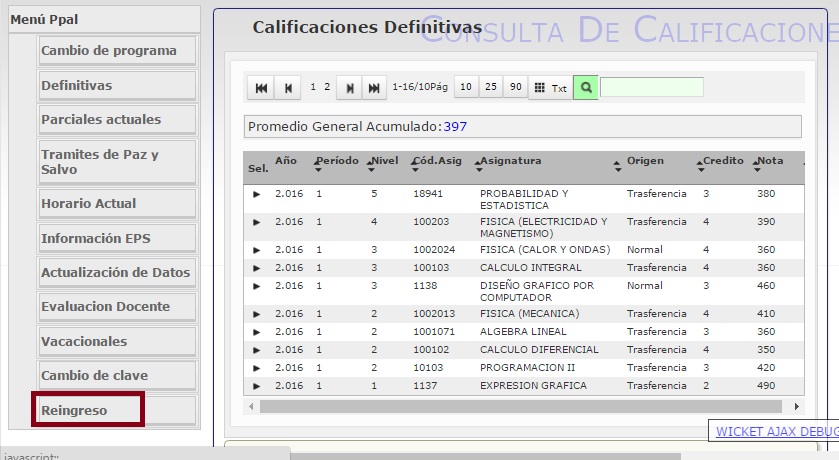Click the search text field
Image resolution: width=839 pixels, height=460 pixels.
click(651, 88)
